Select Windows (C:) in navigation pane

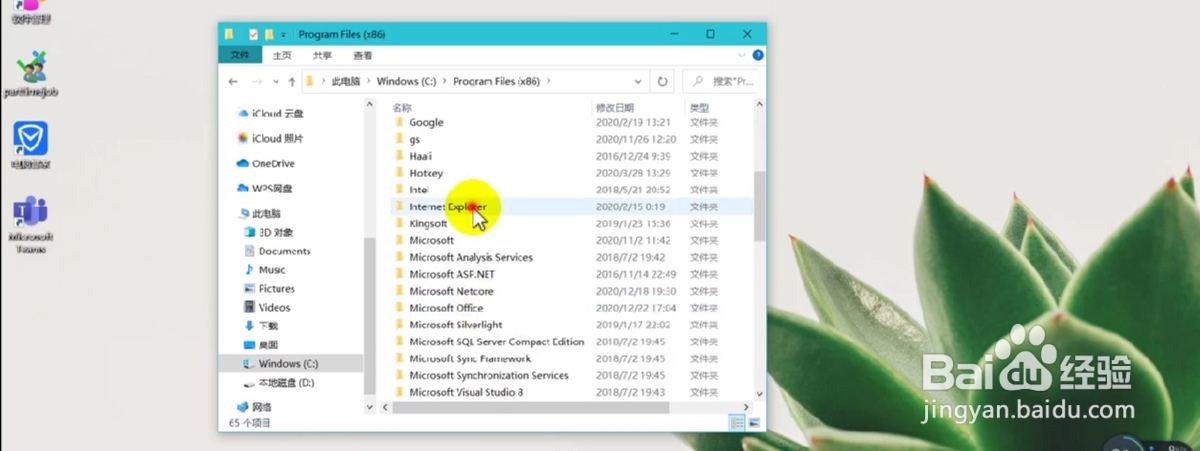click(288, 364)
